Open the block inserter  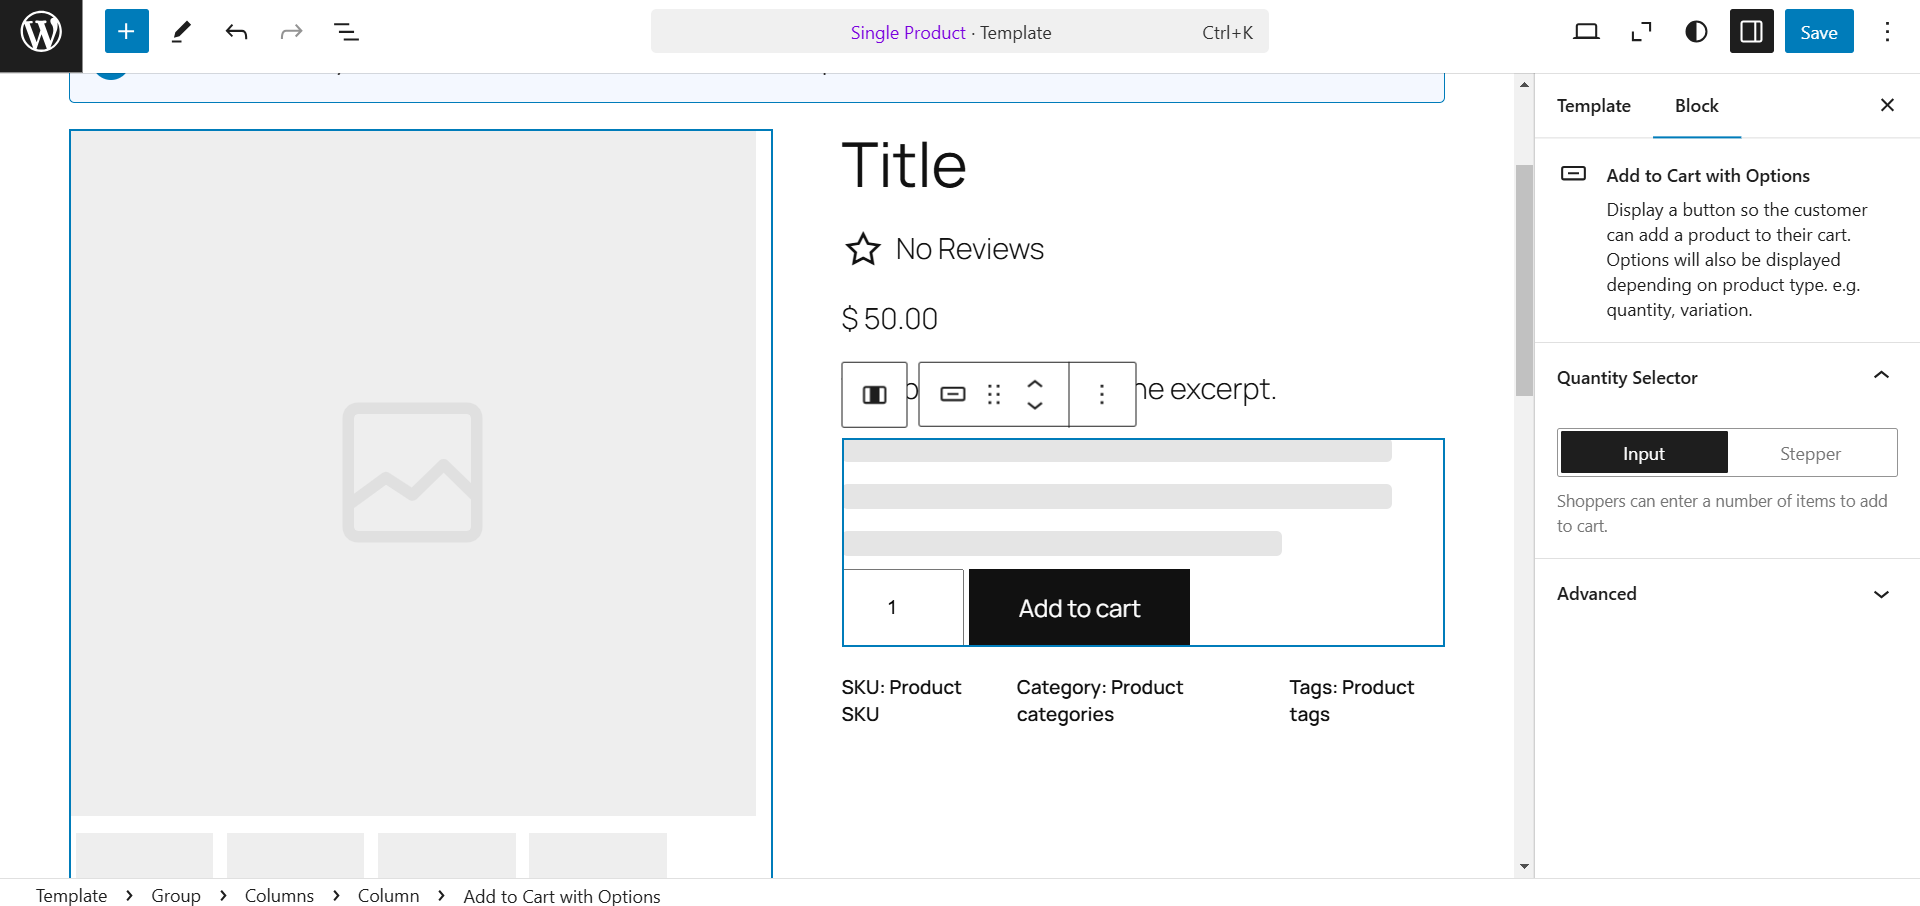click(126, 31)
